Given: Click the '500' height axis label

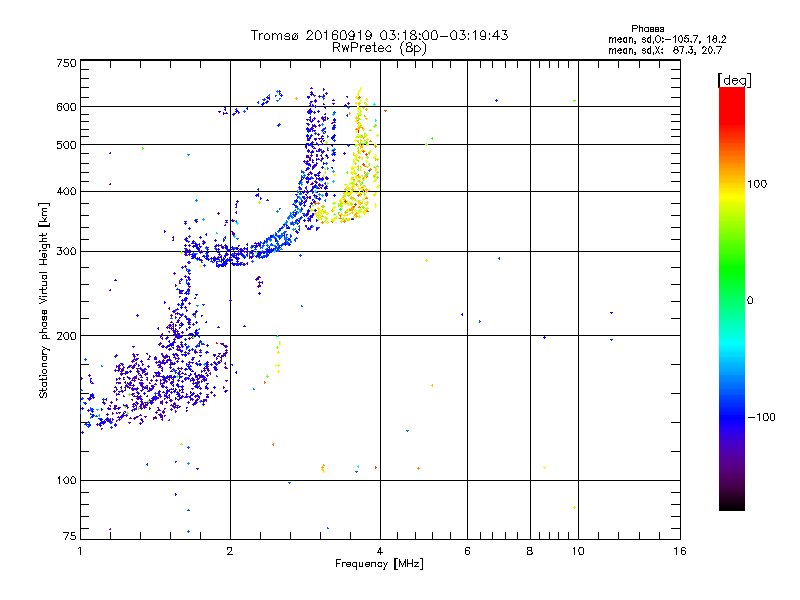Looking at the screenshot, I should pyautogui.click(x=66, y=145).
